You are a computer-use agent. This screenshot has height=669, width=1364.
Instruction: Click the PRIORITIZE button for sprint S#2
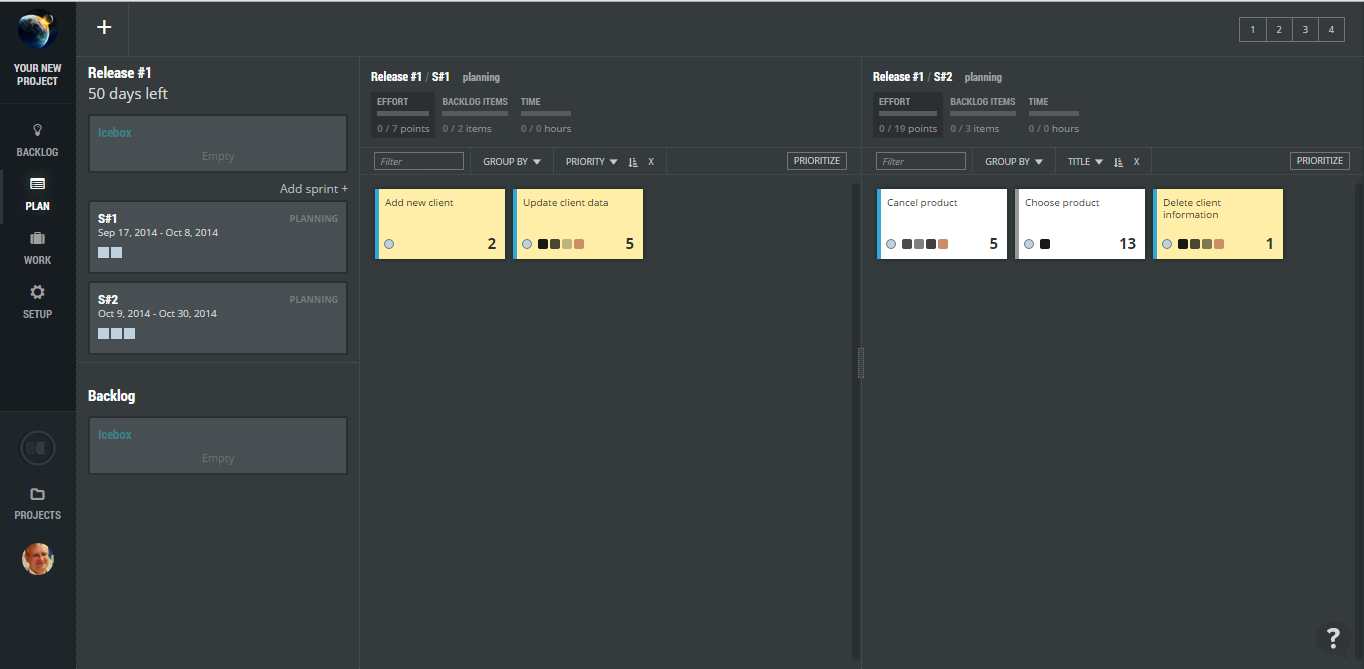pyautogui.click(x=1319, y=160)
